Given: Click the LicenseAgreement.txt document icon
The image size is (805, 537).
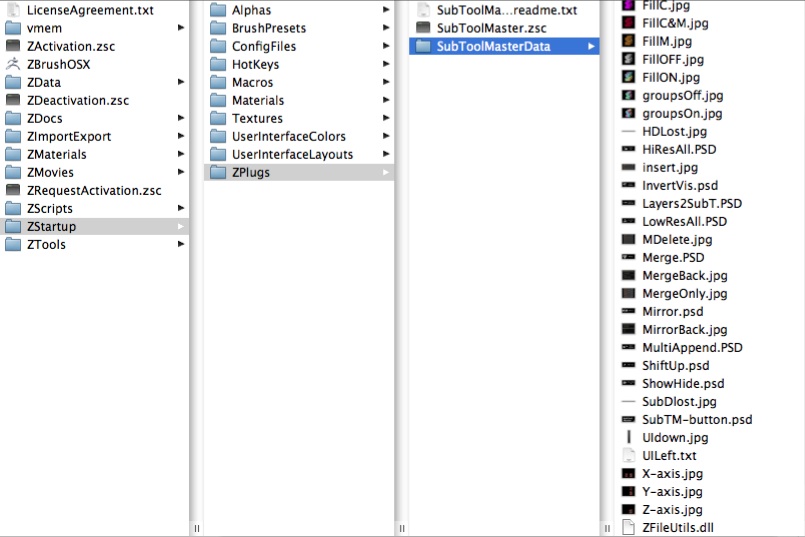Looking at the screenshot, I should 13,10.
